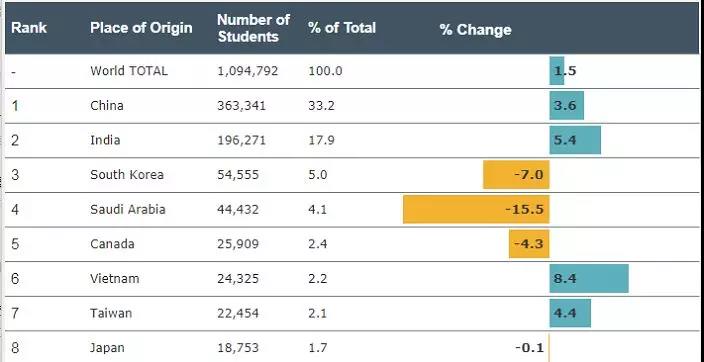Click the % Change column header
The width and height of the screenshot is (704, 362).
(475, 30)
